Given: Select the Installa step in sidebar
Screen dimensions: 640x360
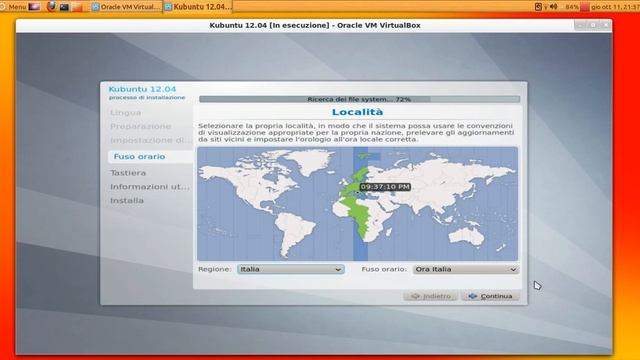Looking at the screenshot, I should tap(127, 201).
